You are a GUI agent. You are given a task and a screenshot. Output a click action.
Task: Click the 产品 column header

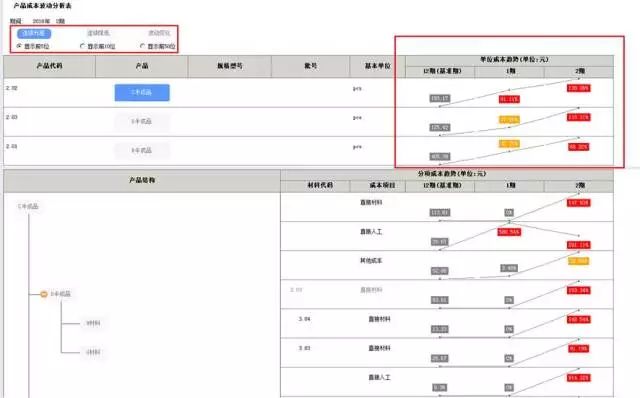(142, 66)
